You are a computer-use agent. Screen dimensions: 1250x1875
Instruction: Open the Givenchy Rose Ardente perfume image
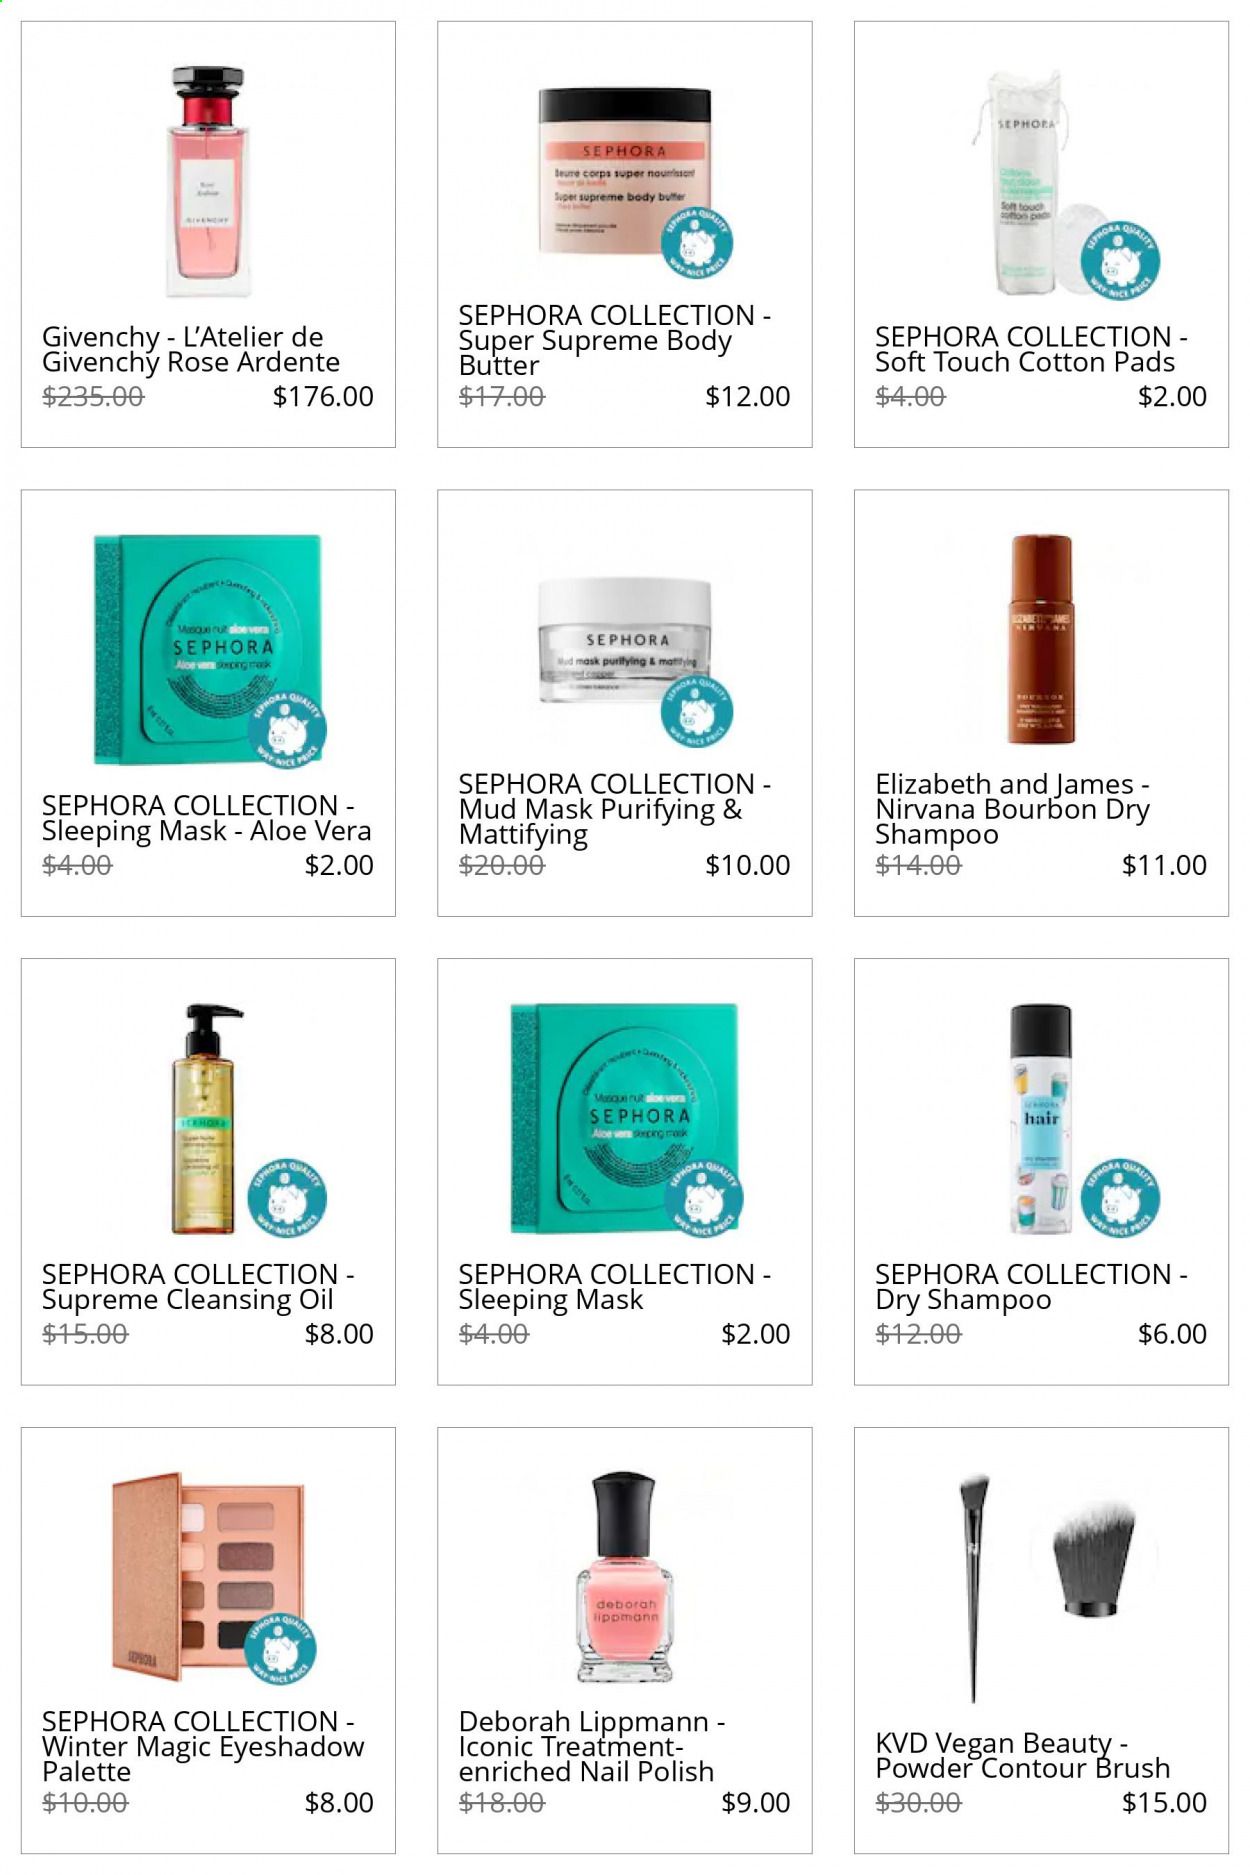point(208,182)
